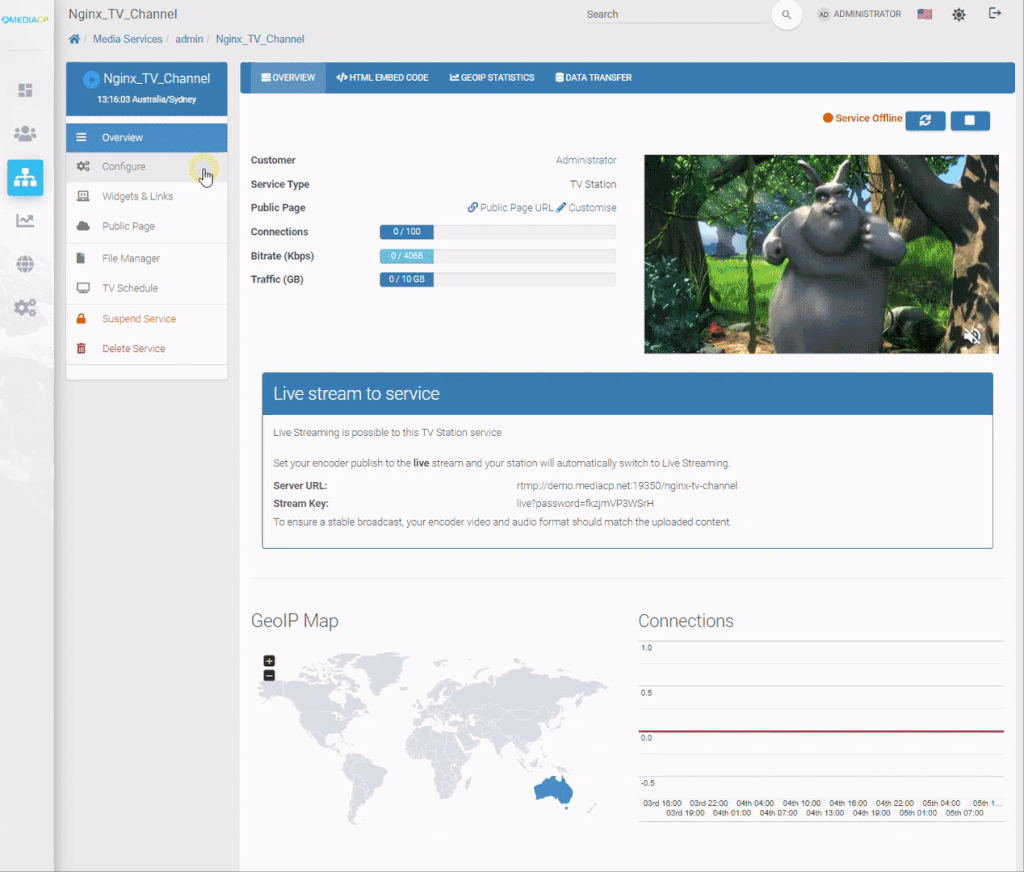The width and height of the screenshot is (1024, 872).
Task: Click the Service Offline status text
Action: coord(869,118)
